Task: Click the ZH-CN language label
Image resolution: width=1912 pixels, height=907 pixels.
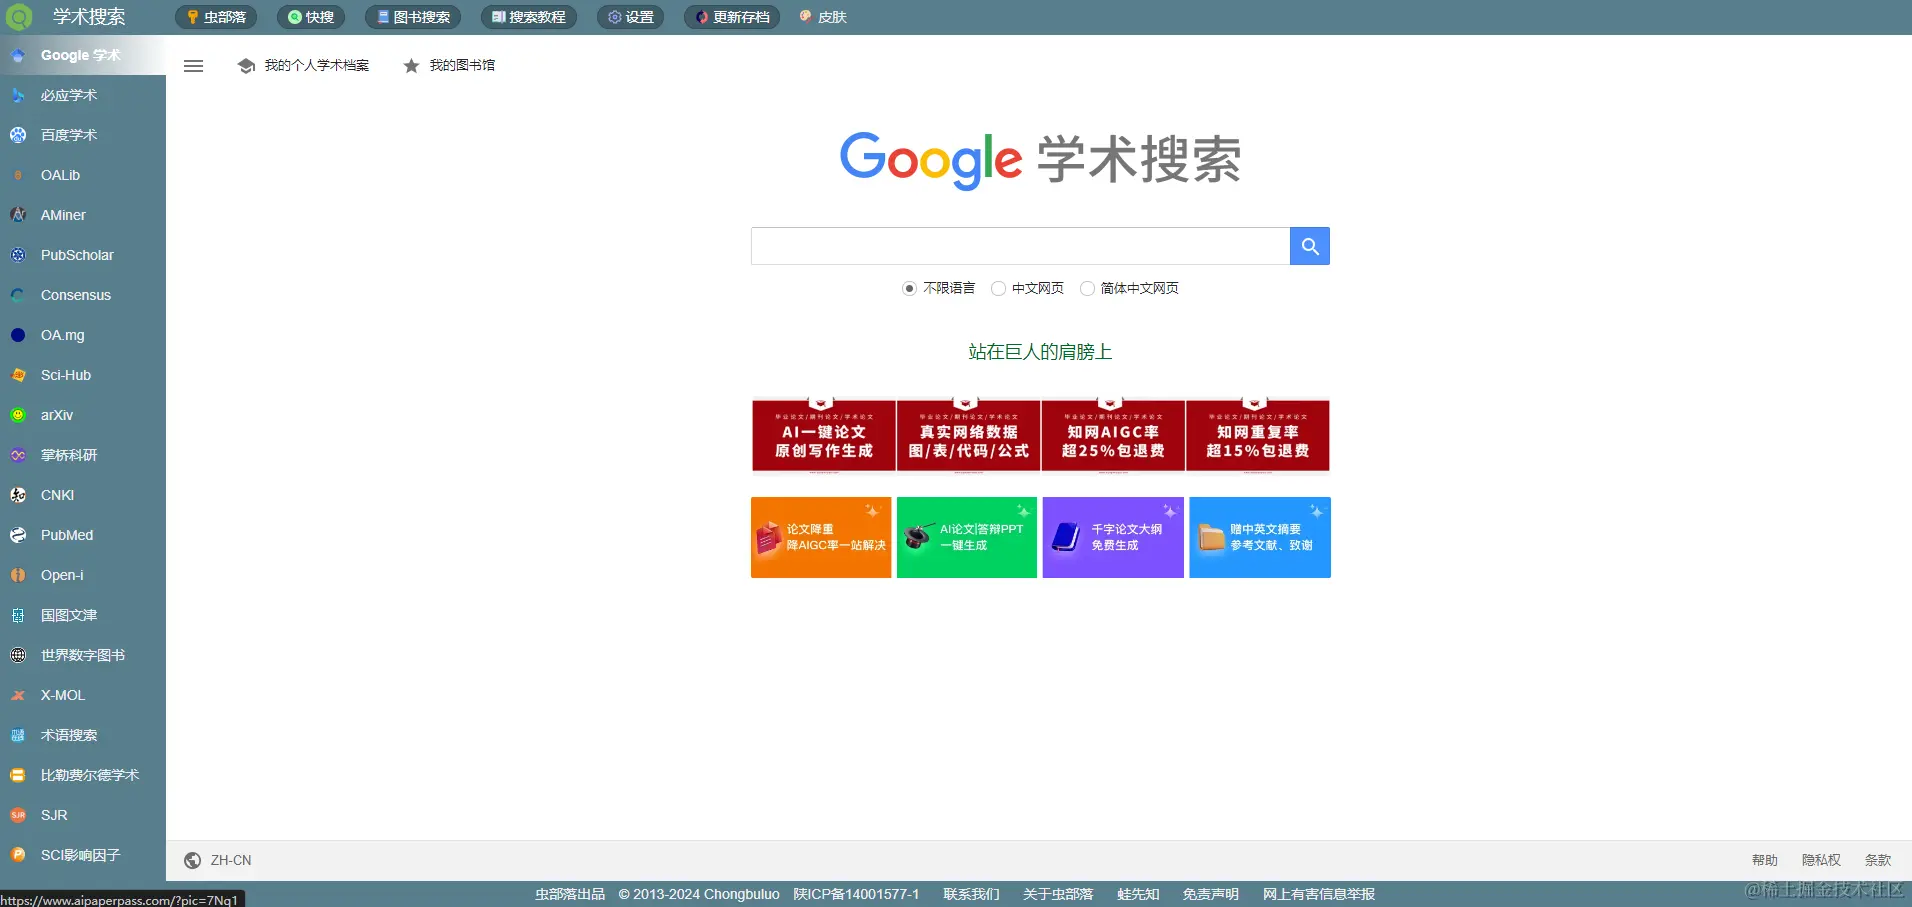Action: pos(231,860)
